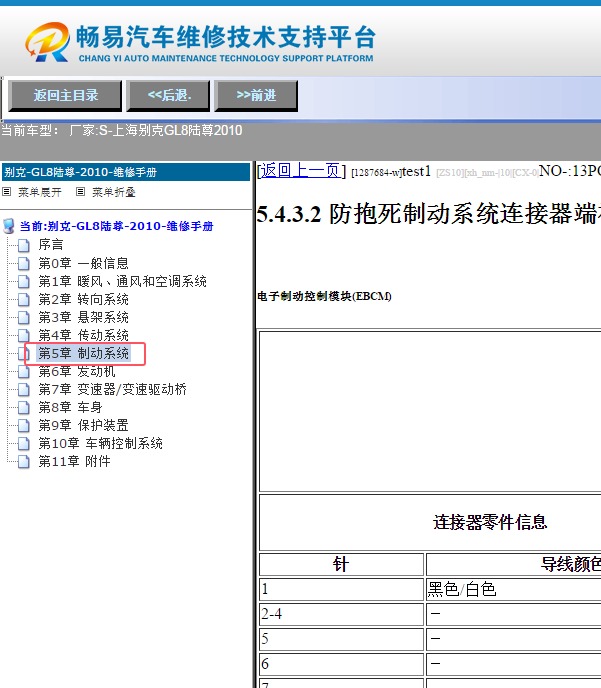601x688 pixels.
Task: Open 第1章 暖风、通风和空调系统
Action: coord(122,281)
